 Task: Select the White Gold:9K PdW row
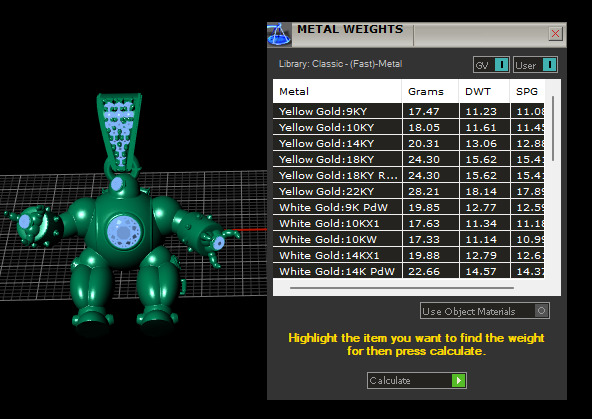pyautogui.click(x=409, y=207)
